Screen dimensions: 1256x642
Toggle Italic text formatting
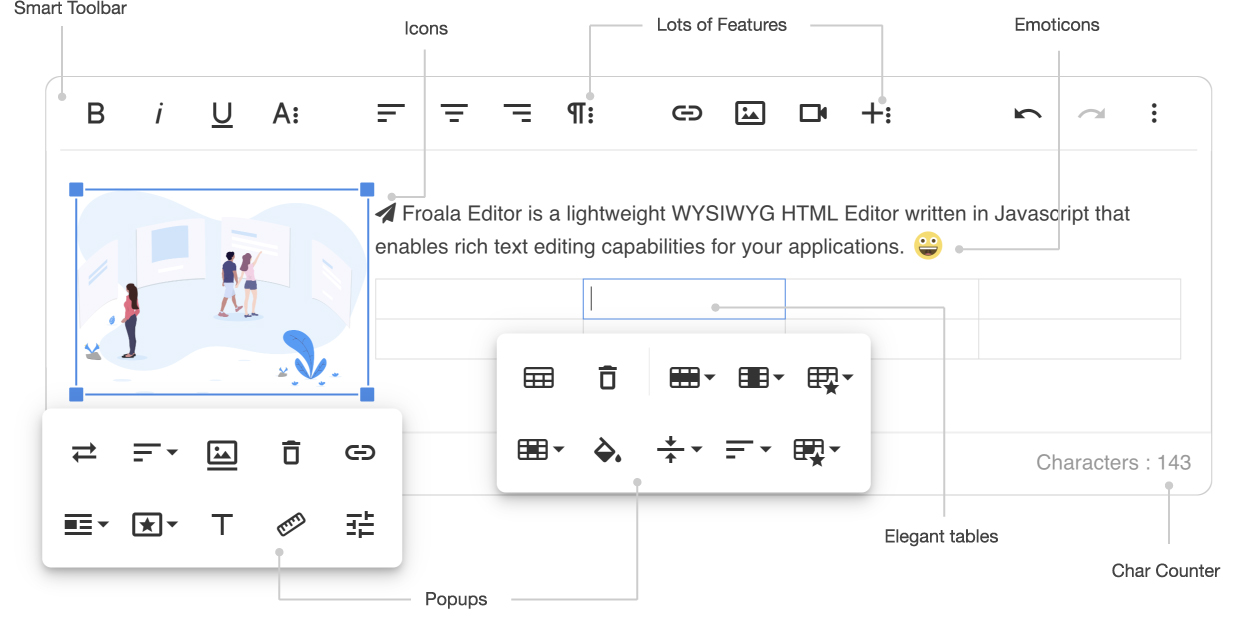point(158,113)
